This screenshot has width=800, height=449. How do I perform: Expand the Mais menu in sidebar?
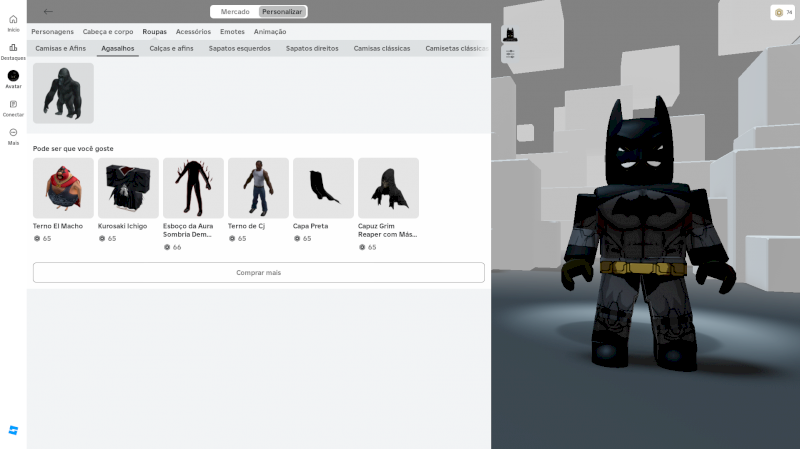(13, 132)
